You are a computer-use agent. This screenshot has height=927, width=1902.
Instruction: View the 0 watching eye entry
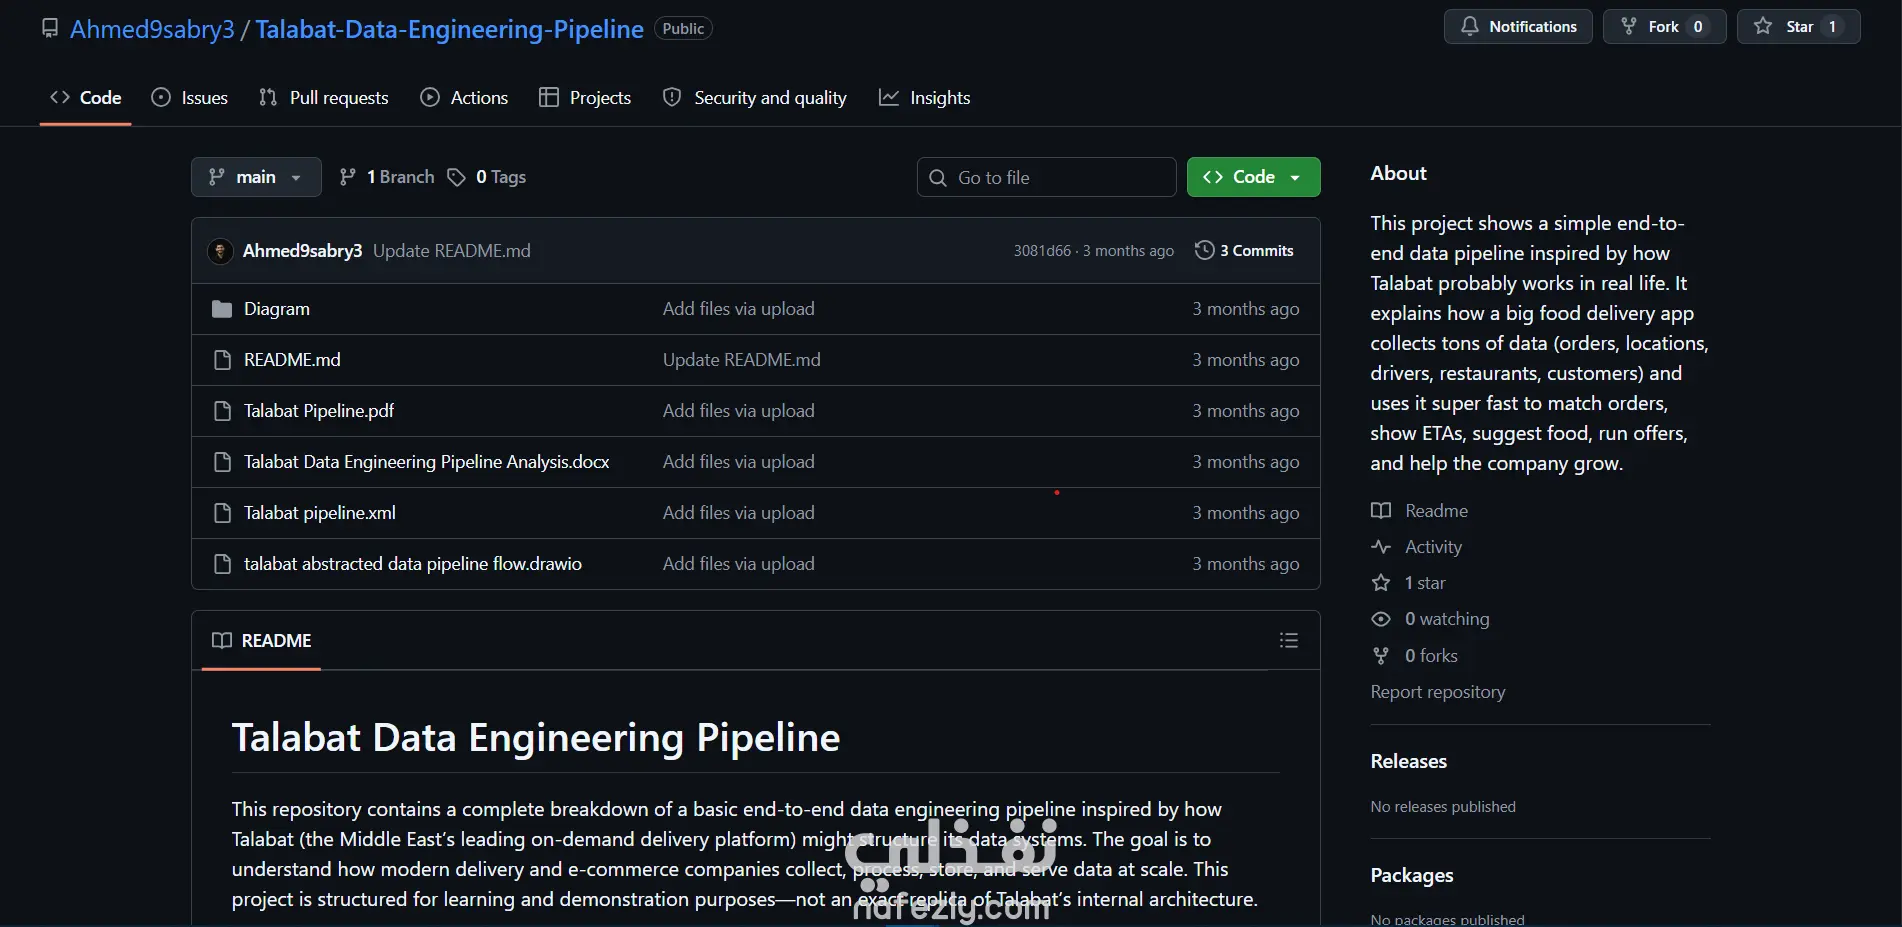[1446, 619]
